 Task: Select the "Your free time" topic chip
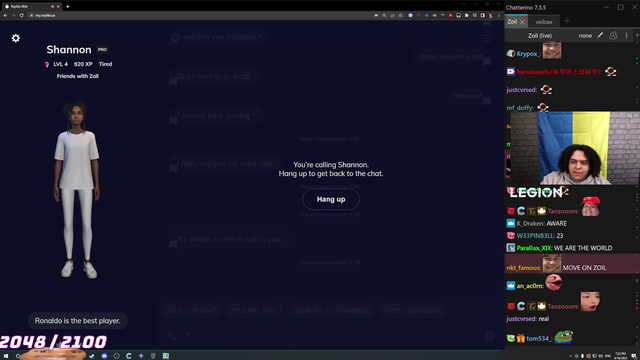(254, 310)
